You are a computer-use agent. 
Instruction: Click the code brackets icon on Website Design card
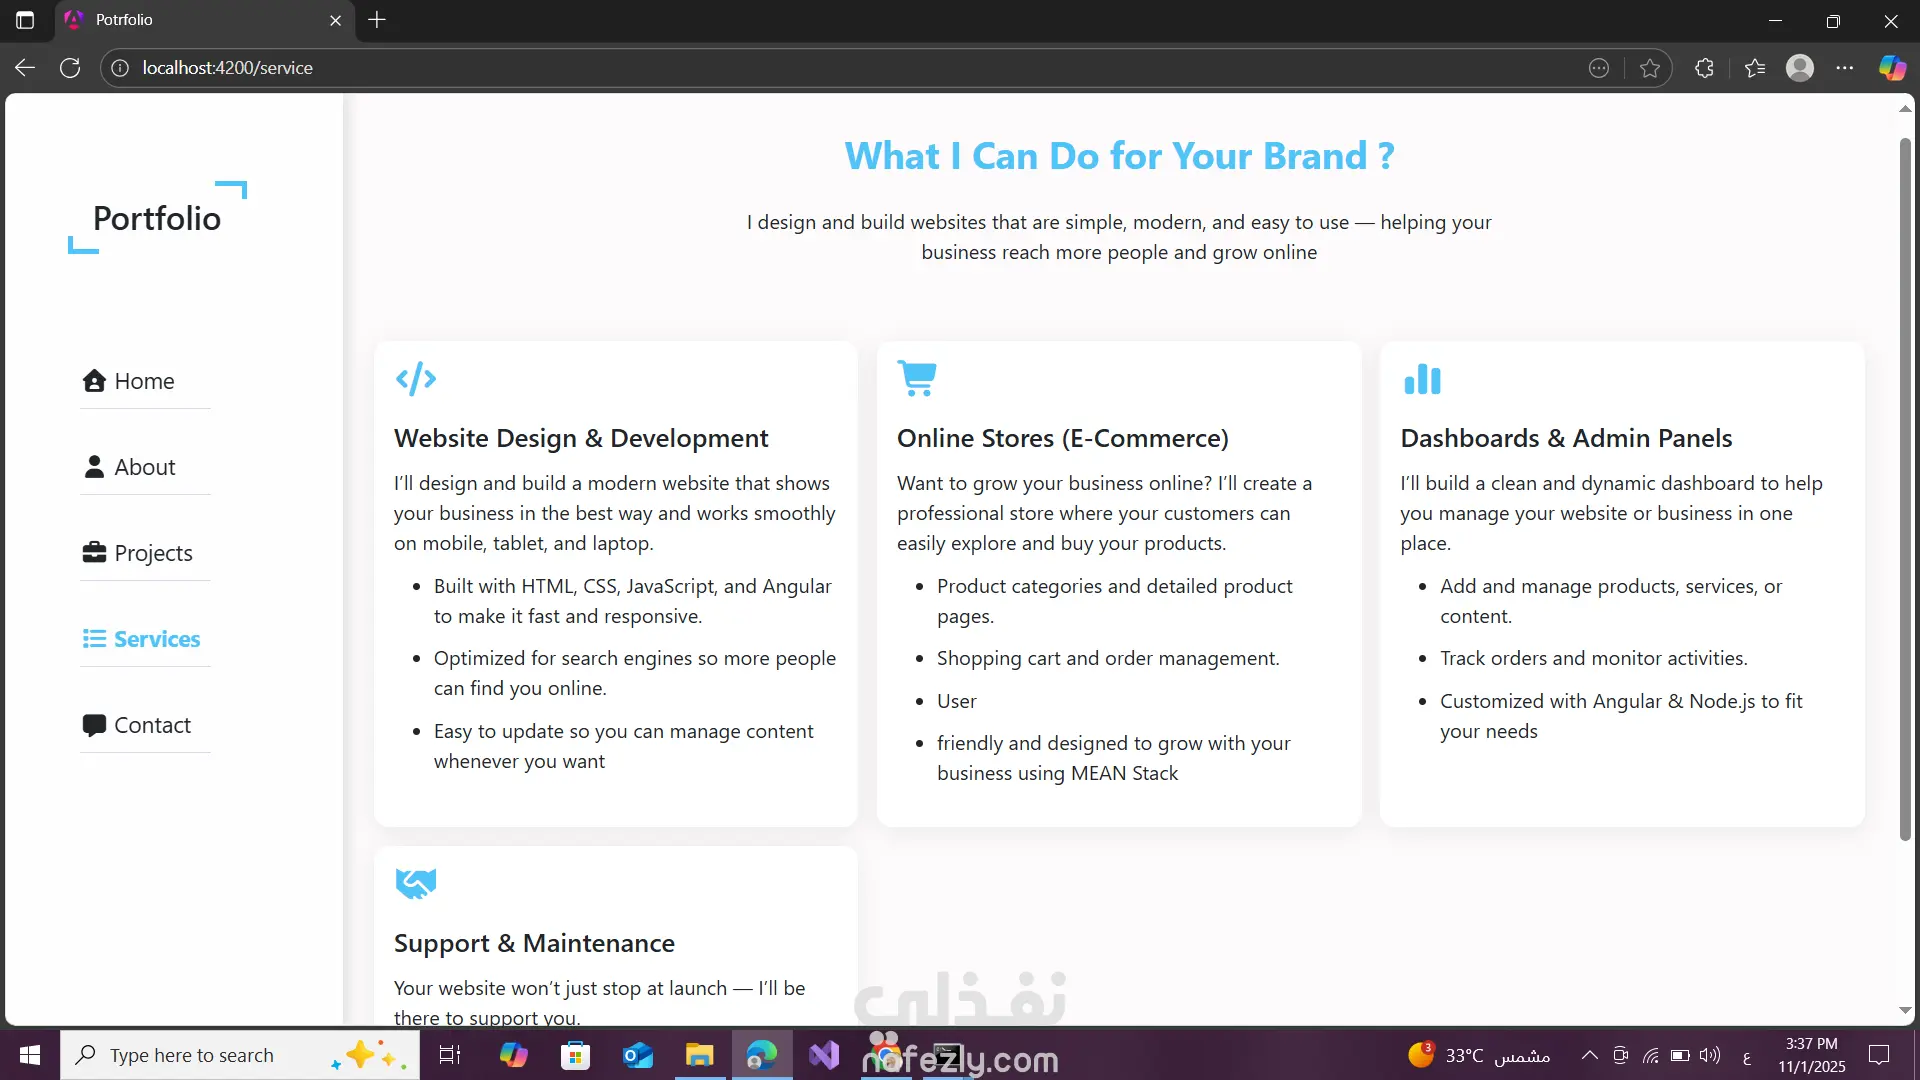tap(416, 379)
